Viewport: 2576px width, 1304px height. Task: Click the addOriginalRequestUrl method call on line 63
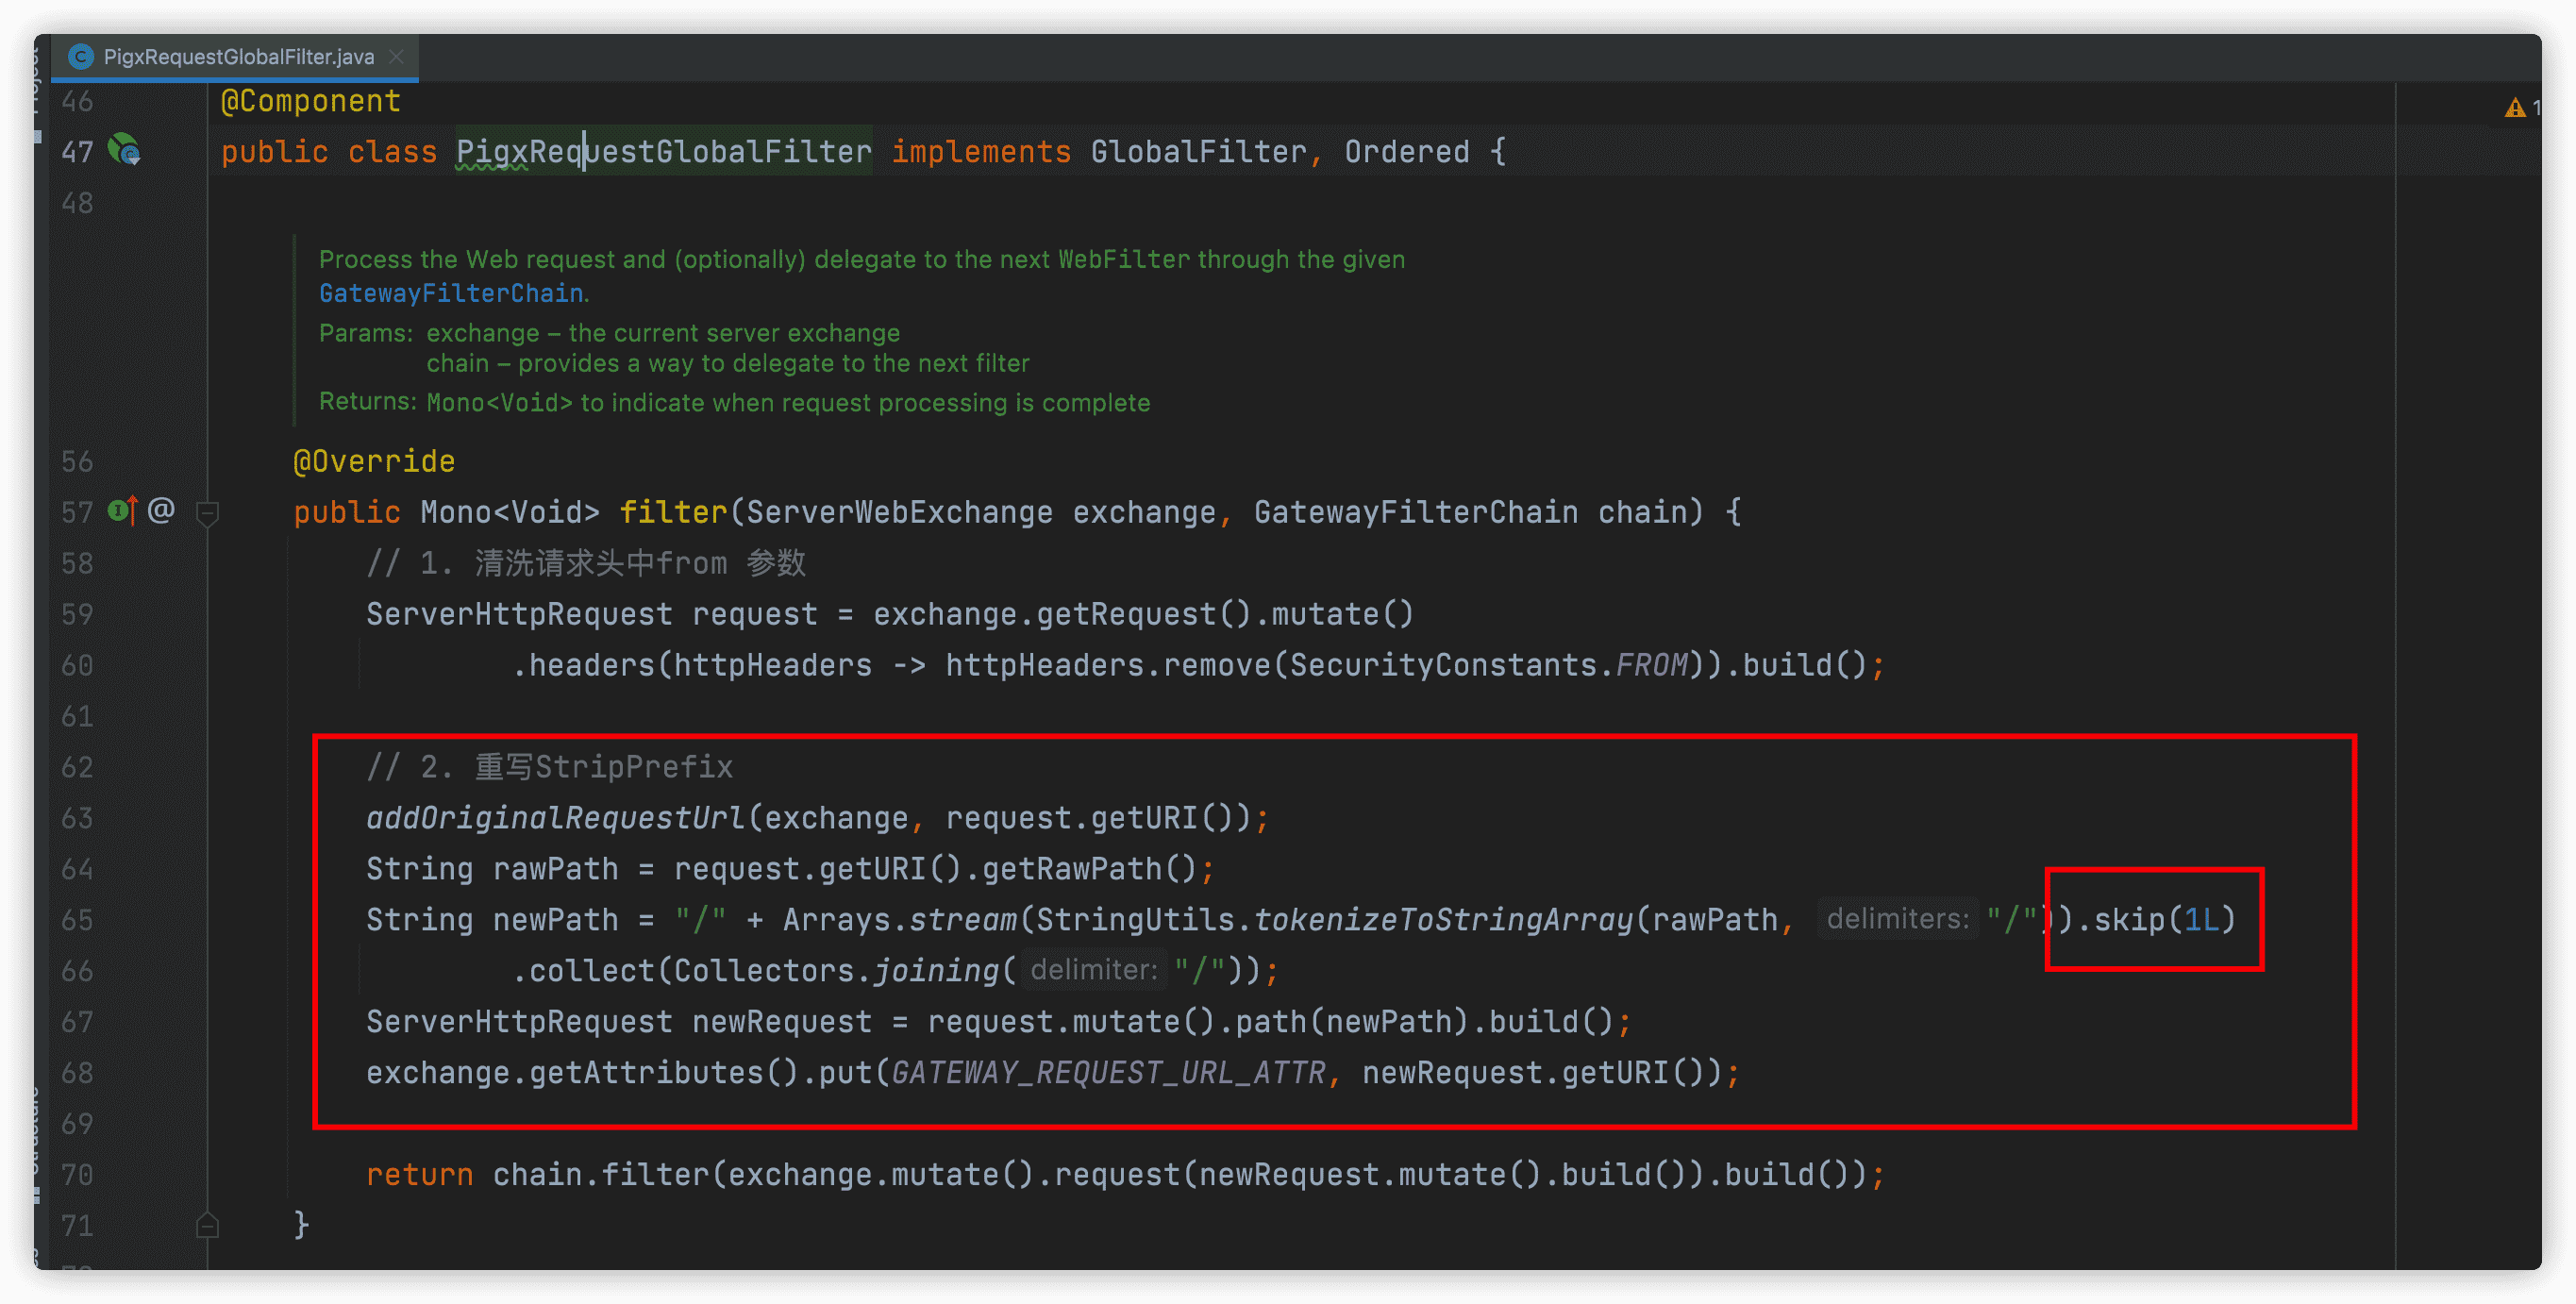555,818
